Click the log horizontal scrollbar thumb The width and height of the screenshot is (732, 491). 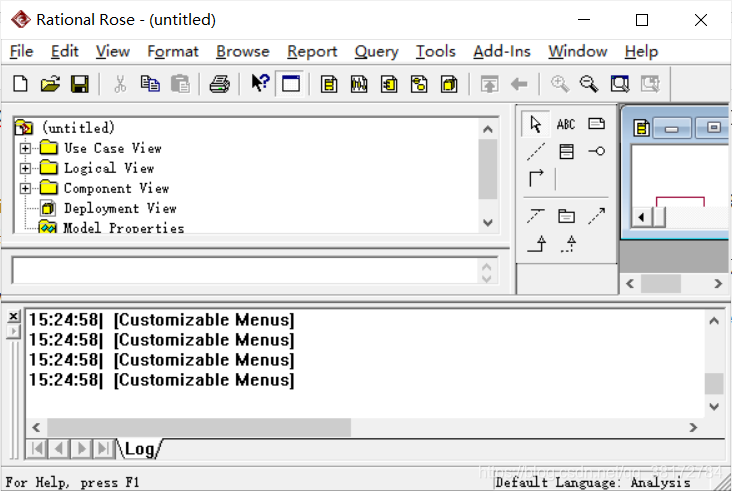(199, 427)
